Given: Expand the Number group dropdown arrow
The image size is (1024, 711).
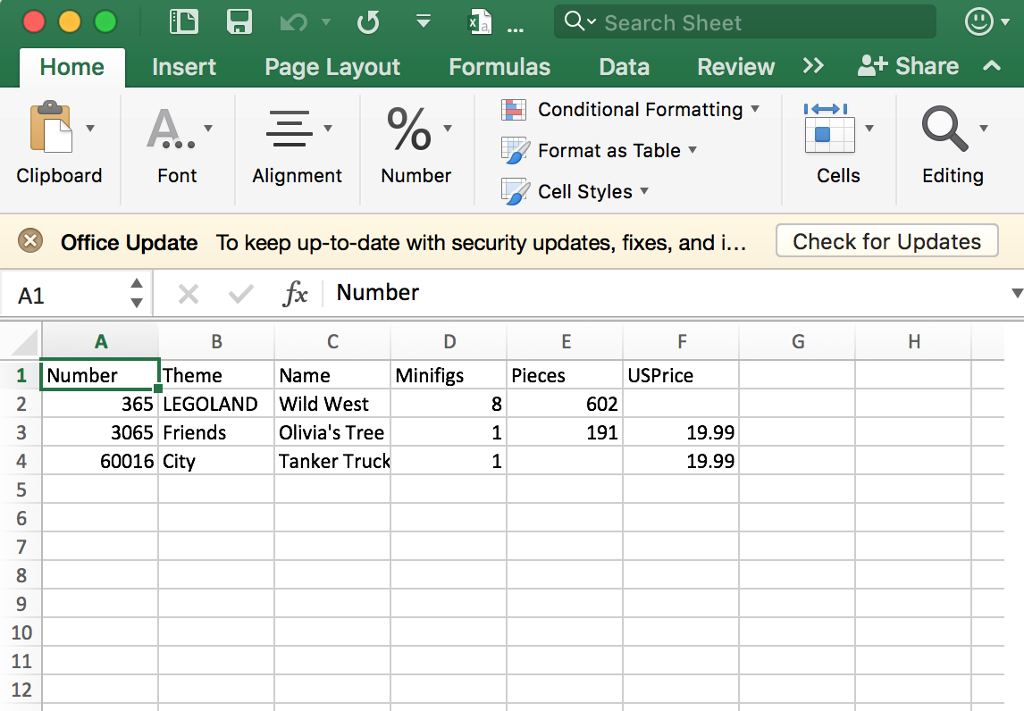Looking at the screenshot, I should click(x=447, y=128).
